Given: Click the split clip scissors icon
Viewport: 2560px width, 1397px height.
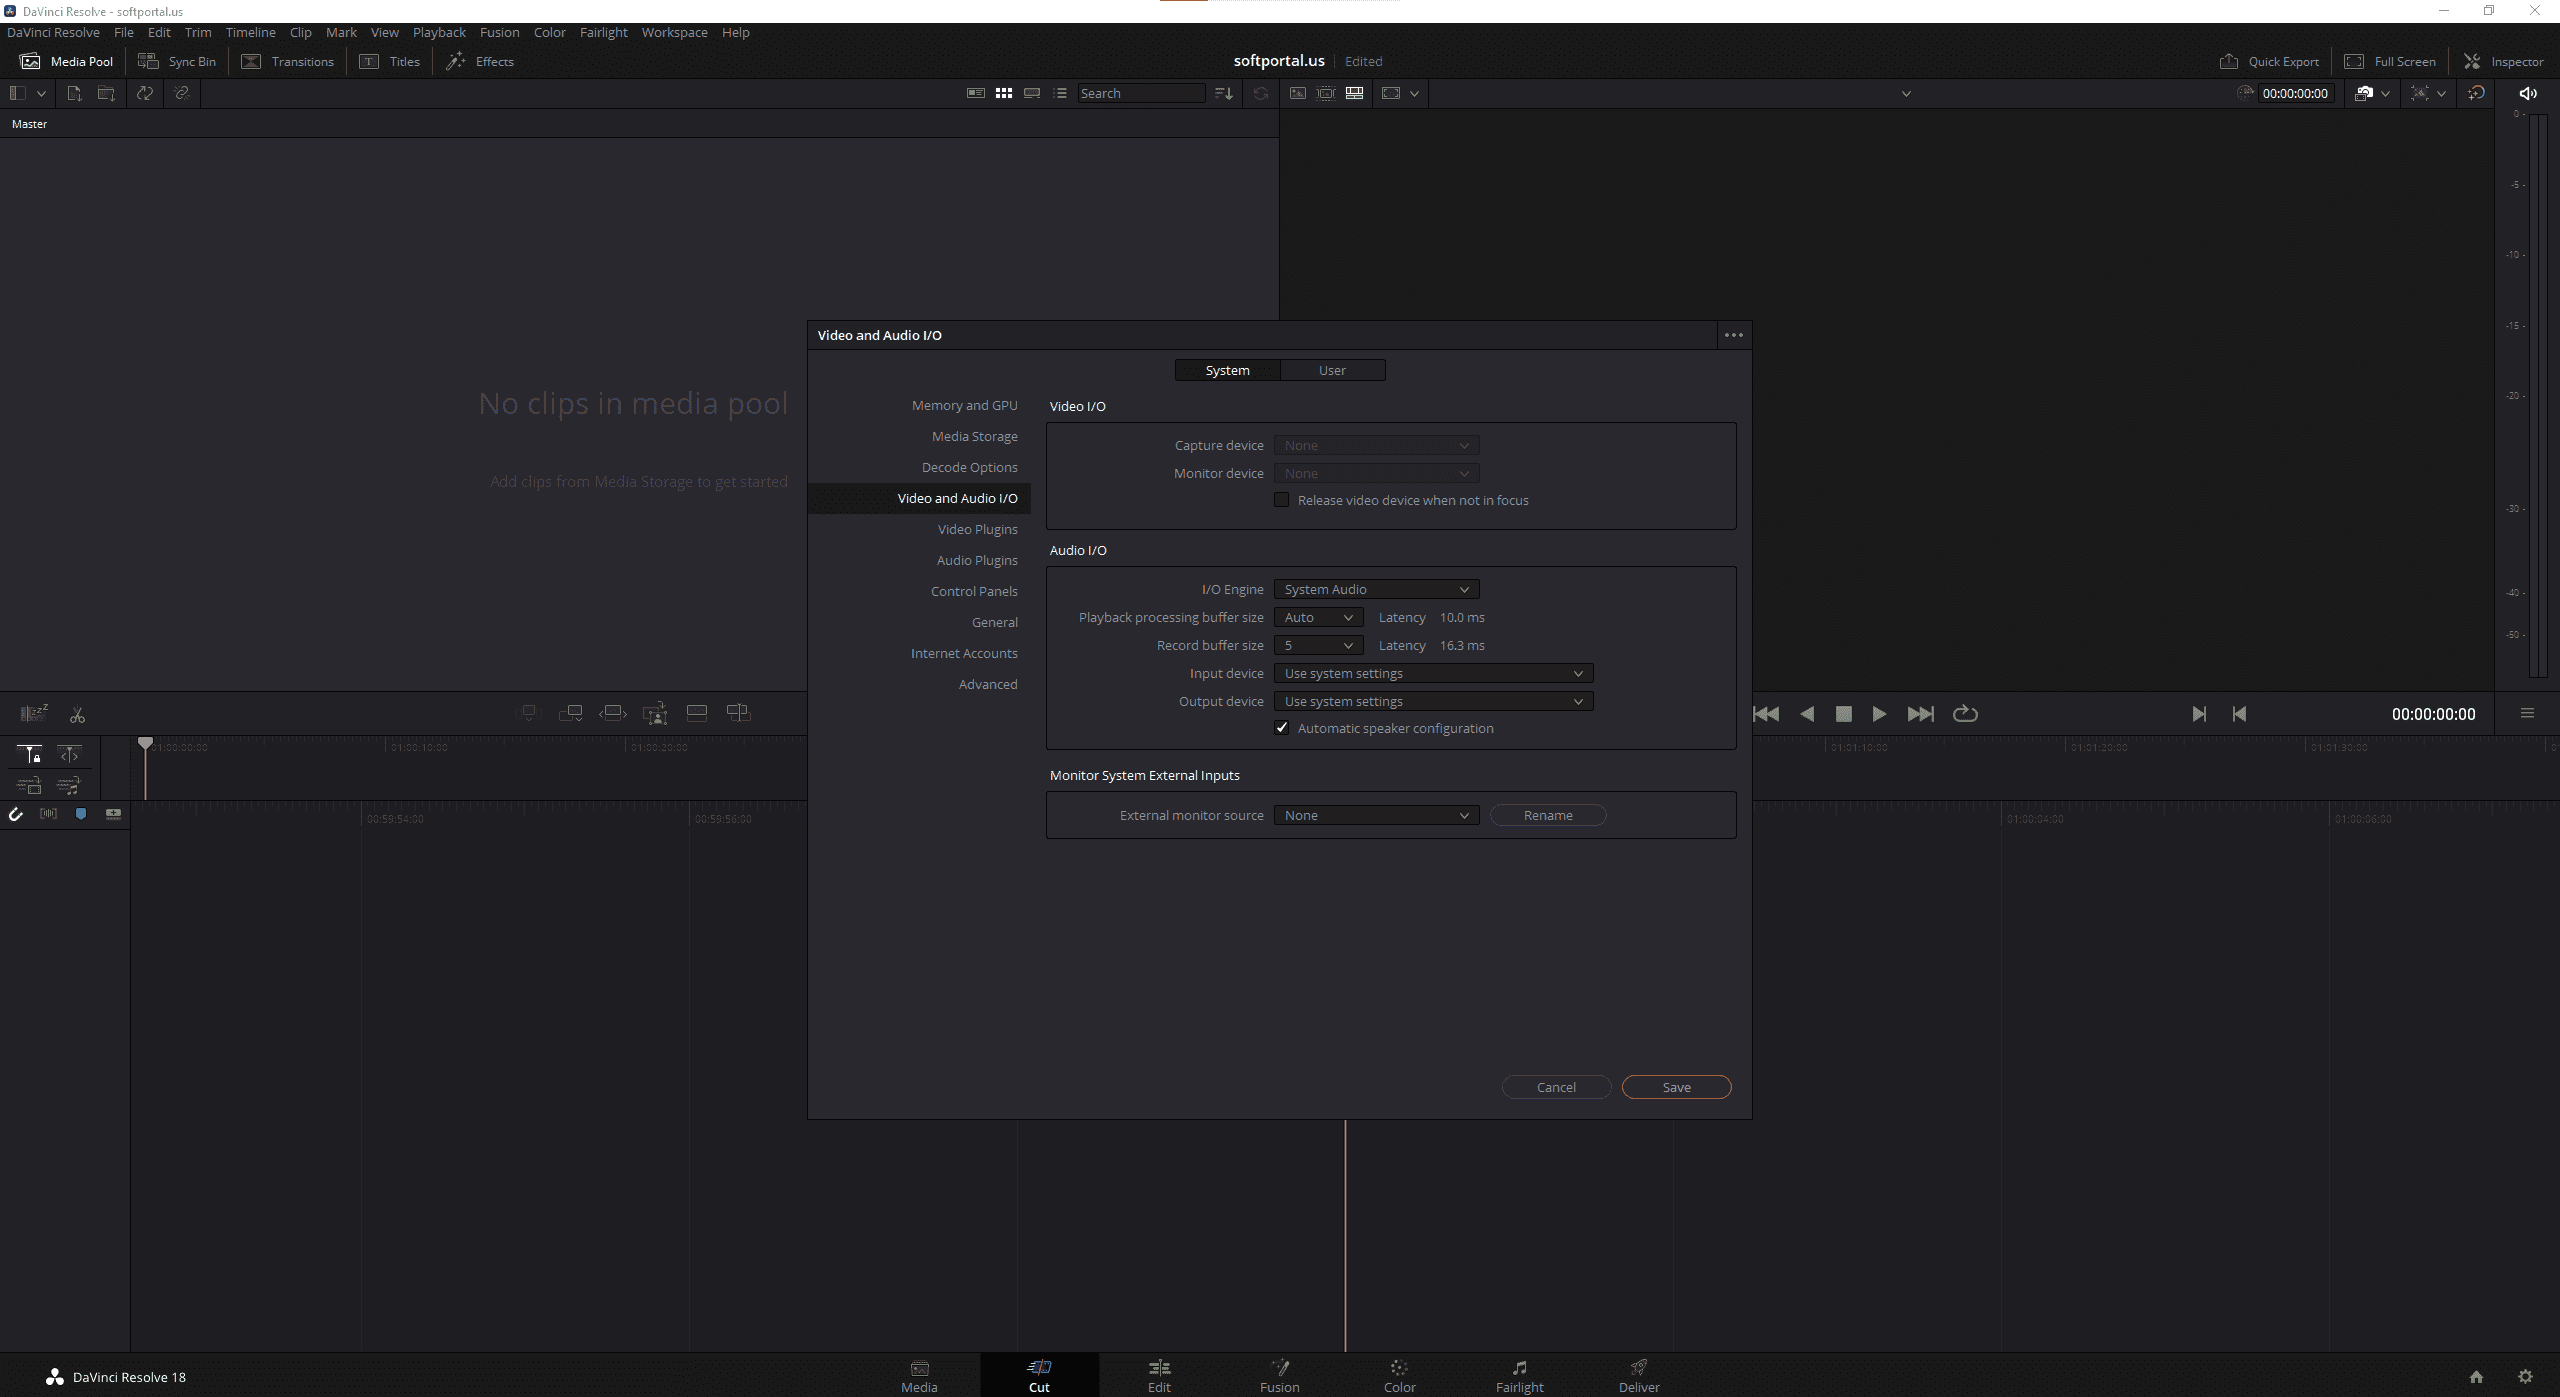Looking at the screenshot, I should click(x=77, y=715).
